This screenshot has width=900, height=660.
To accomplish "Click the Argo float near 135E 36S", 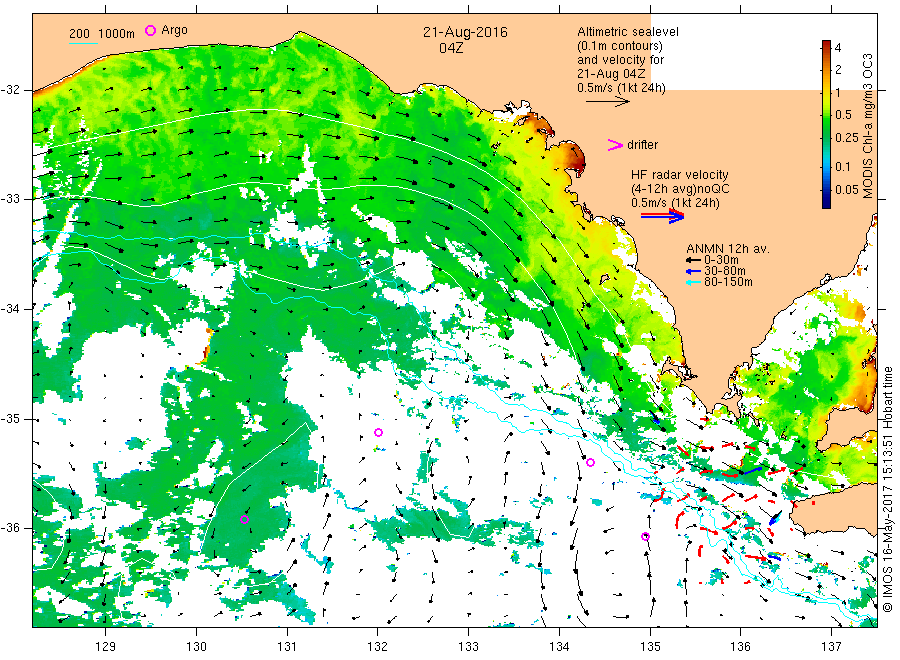I will click(x=645, y=537).
